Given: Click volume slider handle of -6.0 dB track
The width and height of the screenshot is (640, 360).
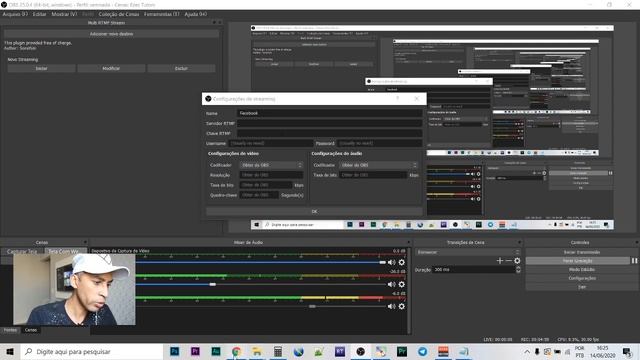Looking at the screenshot, I should 312,307.
